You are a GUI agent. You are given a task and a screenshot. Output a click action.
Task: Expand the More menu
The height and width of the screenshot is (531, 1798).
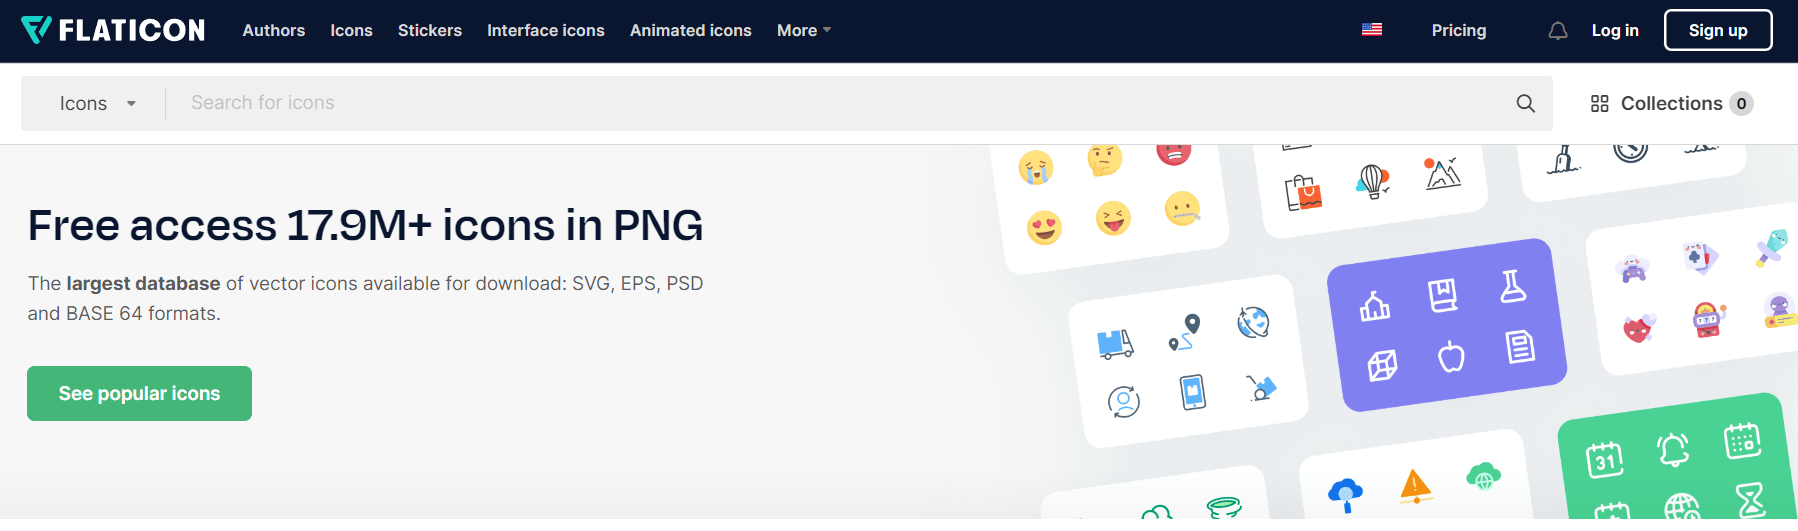(x=804, y=30)
